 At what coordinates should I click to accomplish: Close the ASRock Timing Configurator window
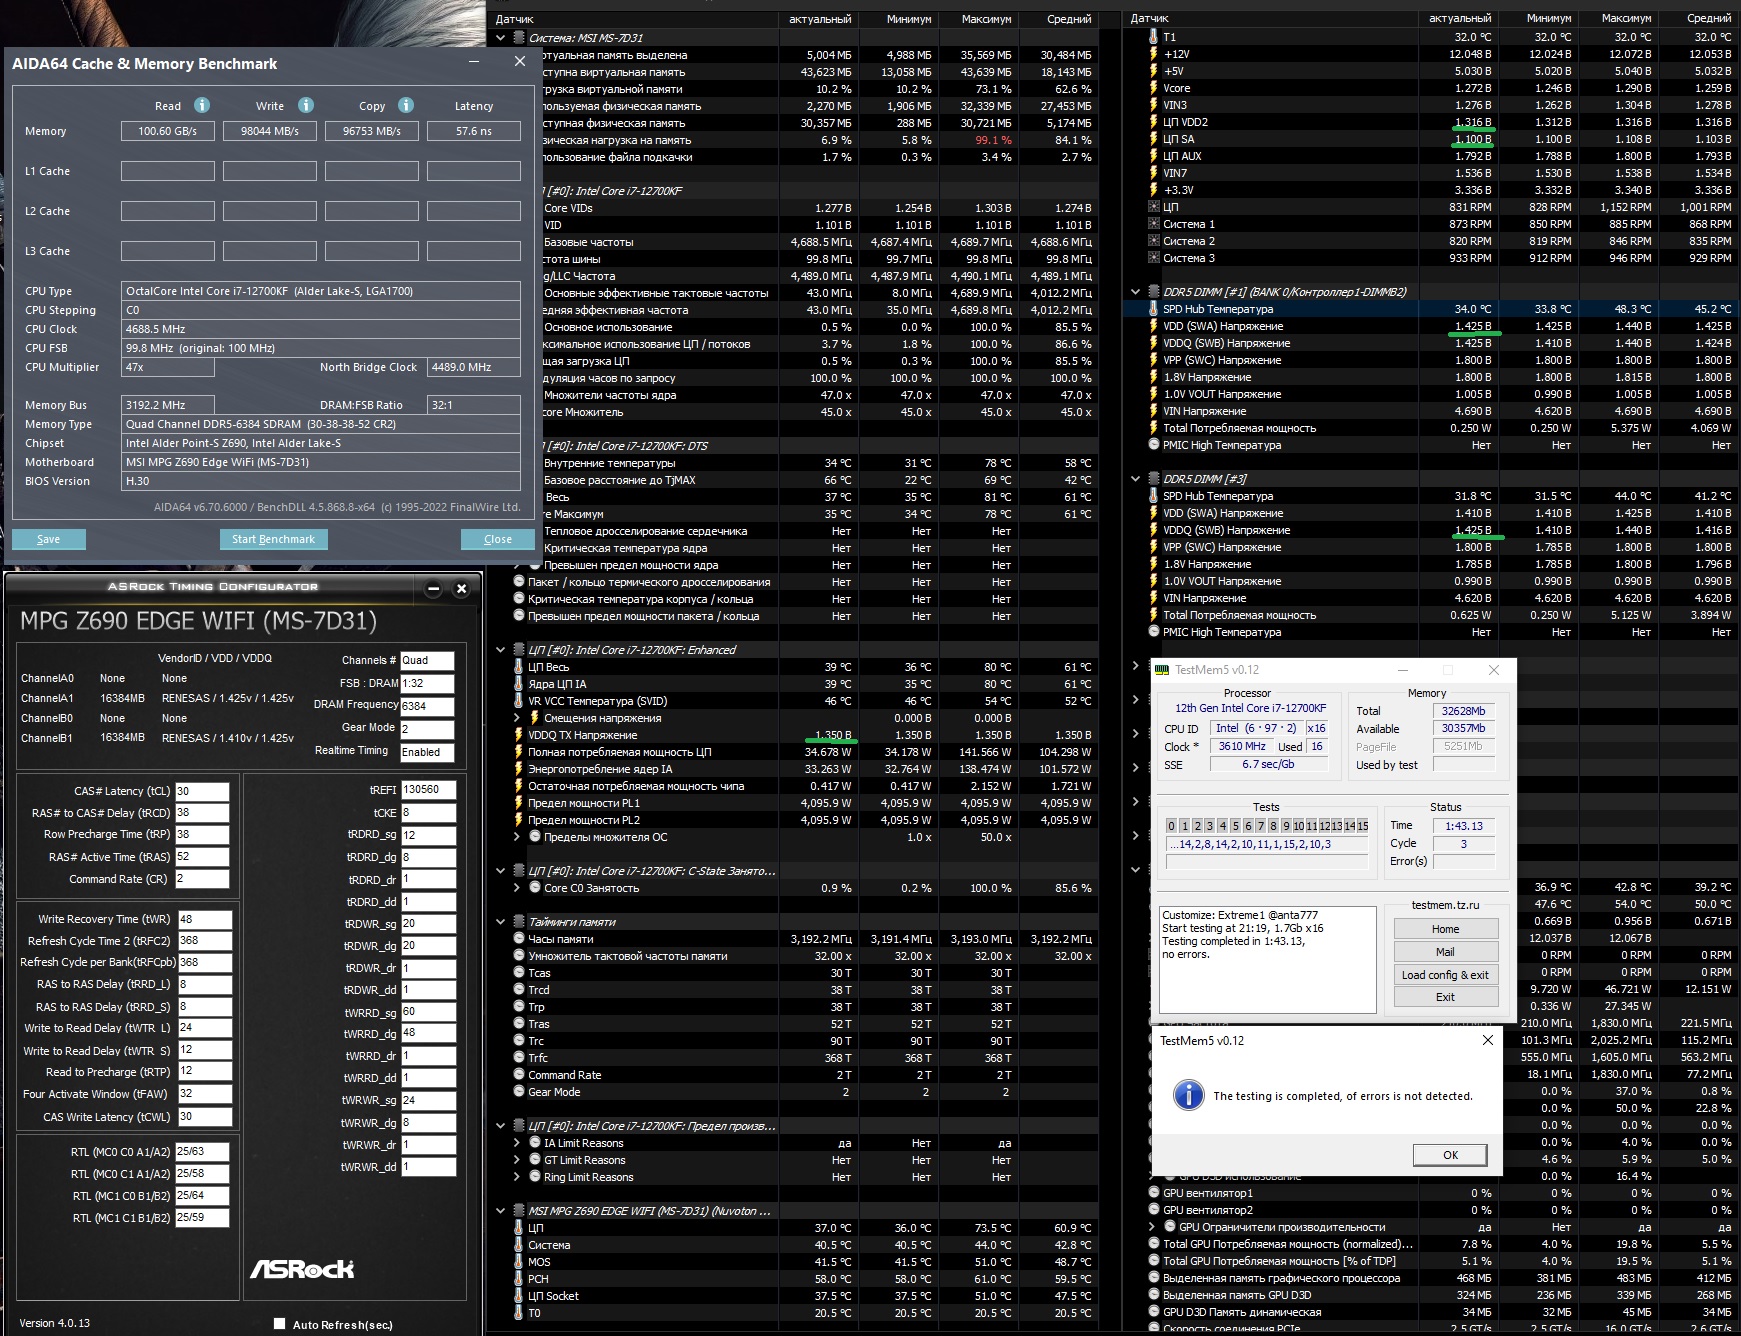pos(461,588)
